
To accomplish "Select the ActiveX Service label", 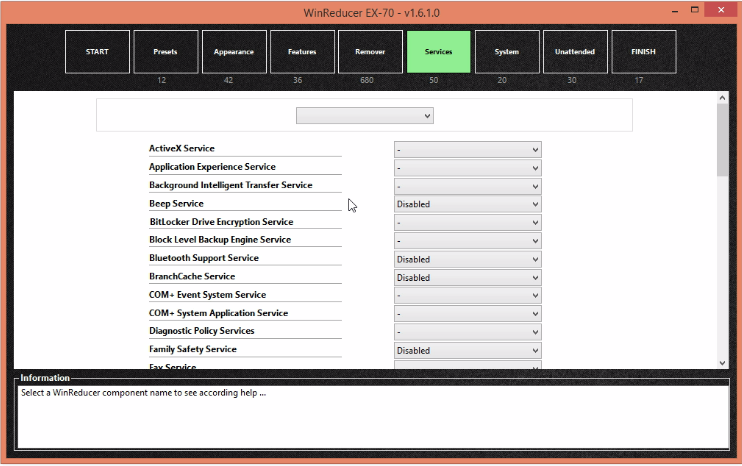I will coord(182,148).
